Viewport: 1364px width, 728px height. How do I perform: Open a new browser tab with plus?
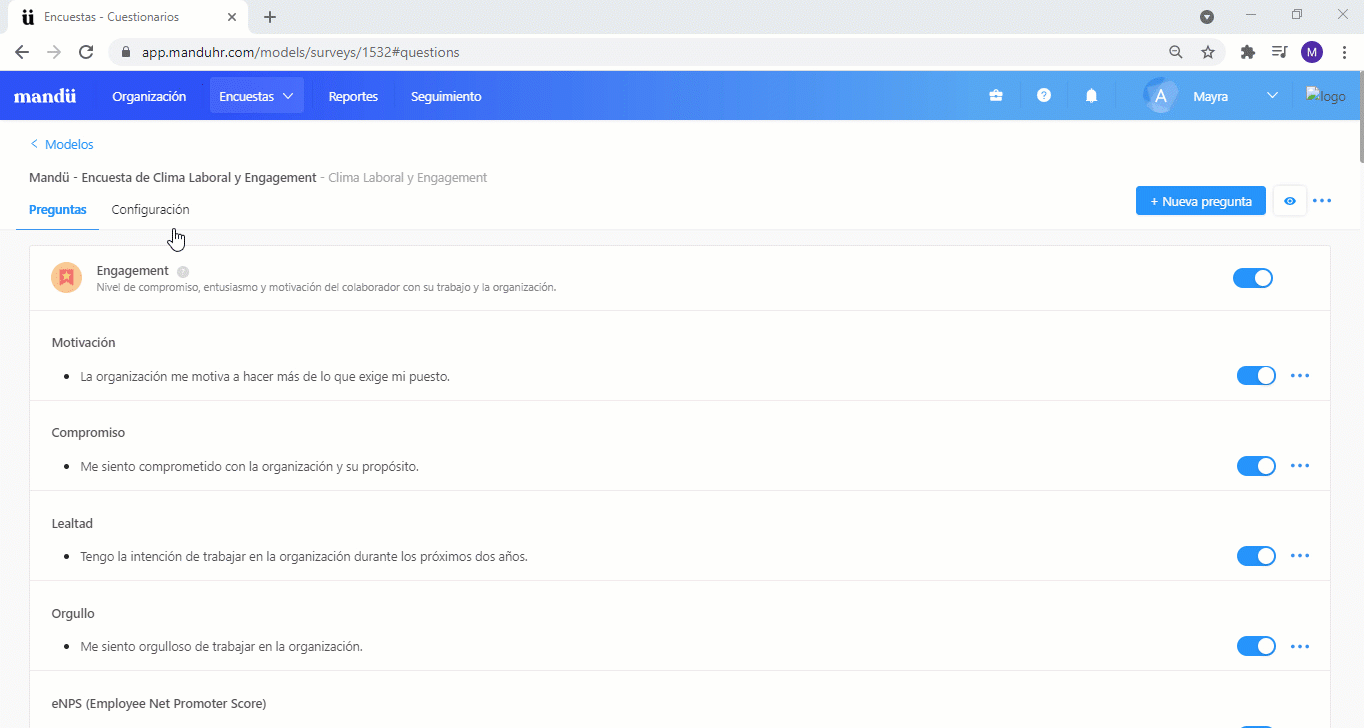pyautogui.click(x=270, y=17)
